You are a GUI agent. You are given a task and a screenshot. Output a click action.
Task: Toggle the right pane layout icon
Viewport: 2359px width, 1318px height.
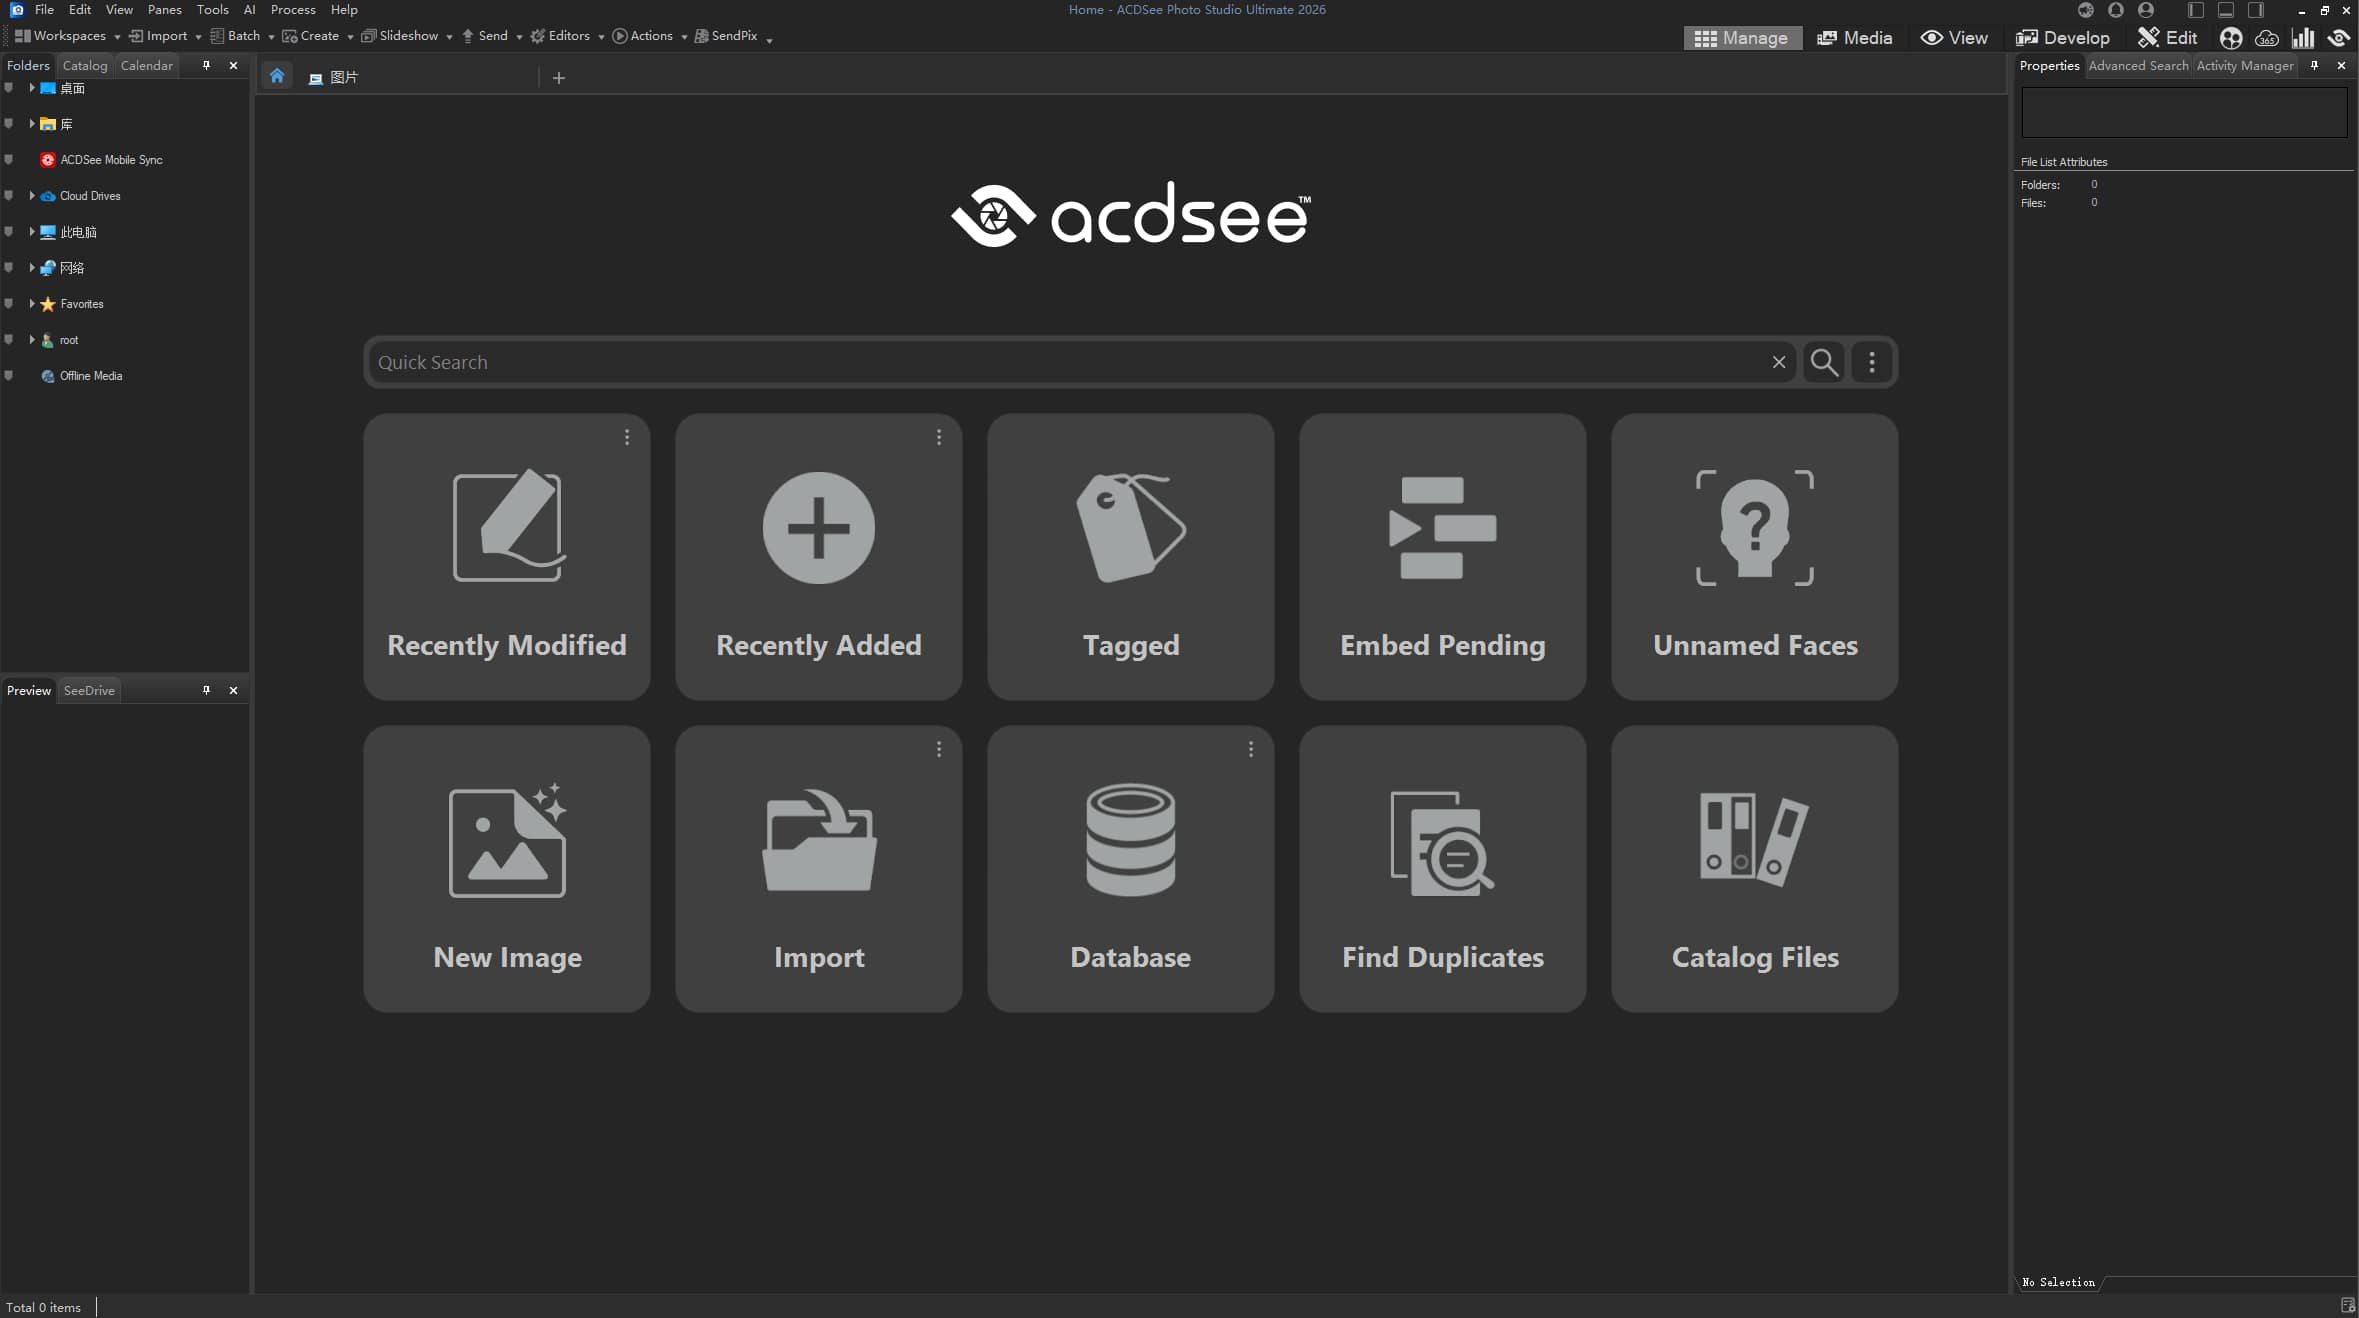[x=2255, y=10]
